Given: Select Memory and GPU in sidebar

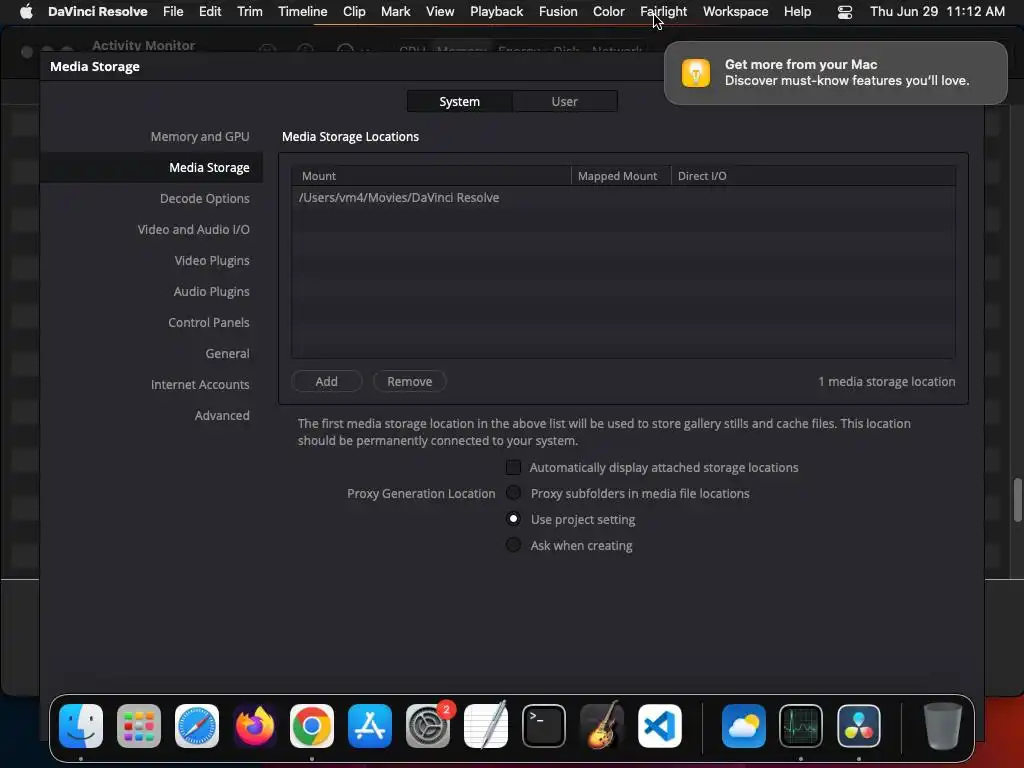Looking at the screenshot, I should pos(200,136).
